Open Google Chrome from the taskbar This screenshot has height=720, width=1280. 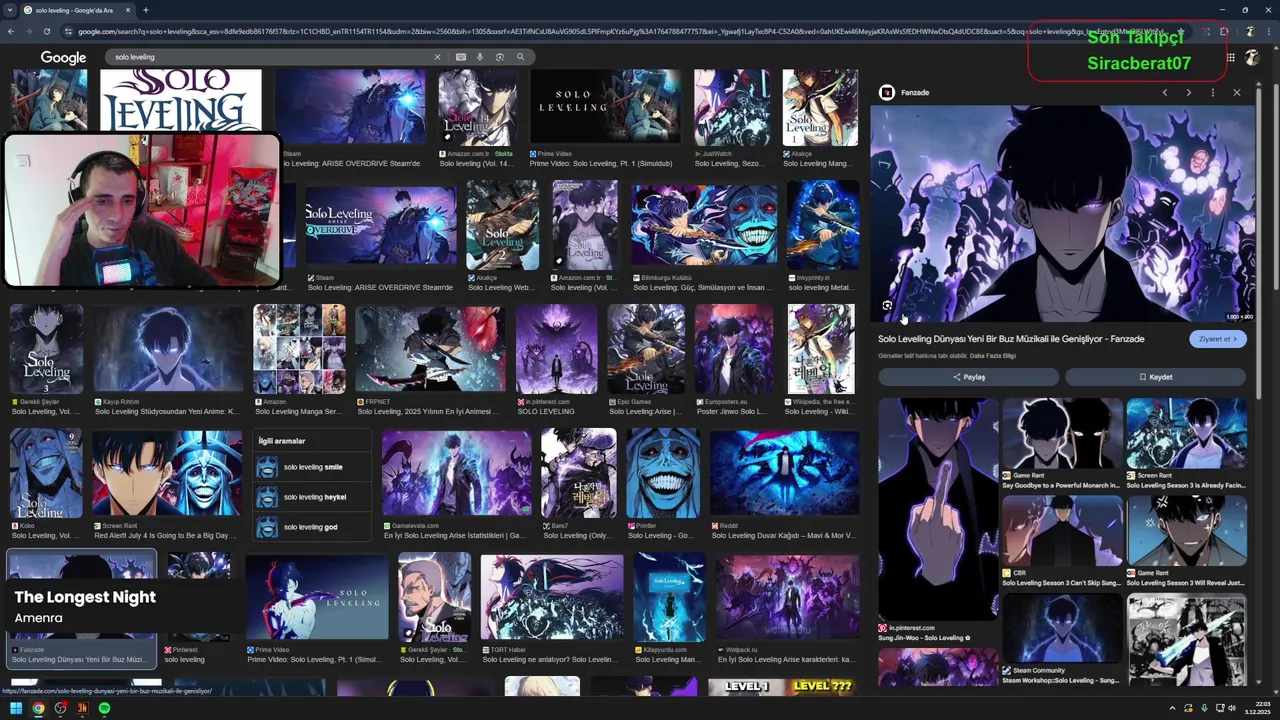[x=38, y=708]
